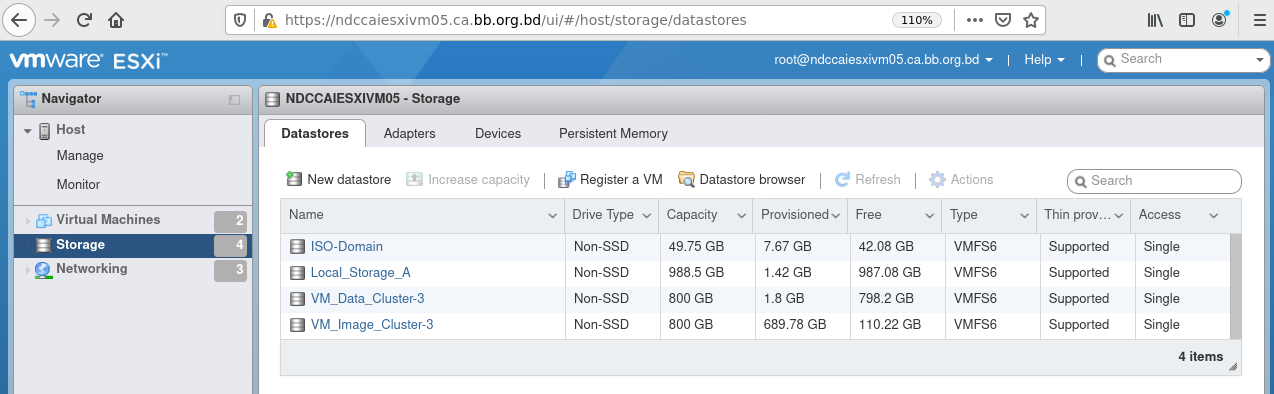Open the Name column dropdown arrow
The height and width of the screenshot is (394, 1274).
click(x=553, y=216)
